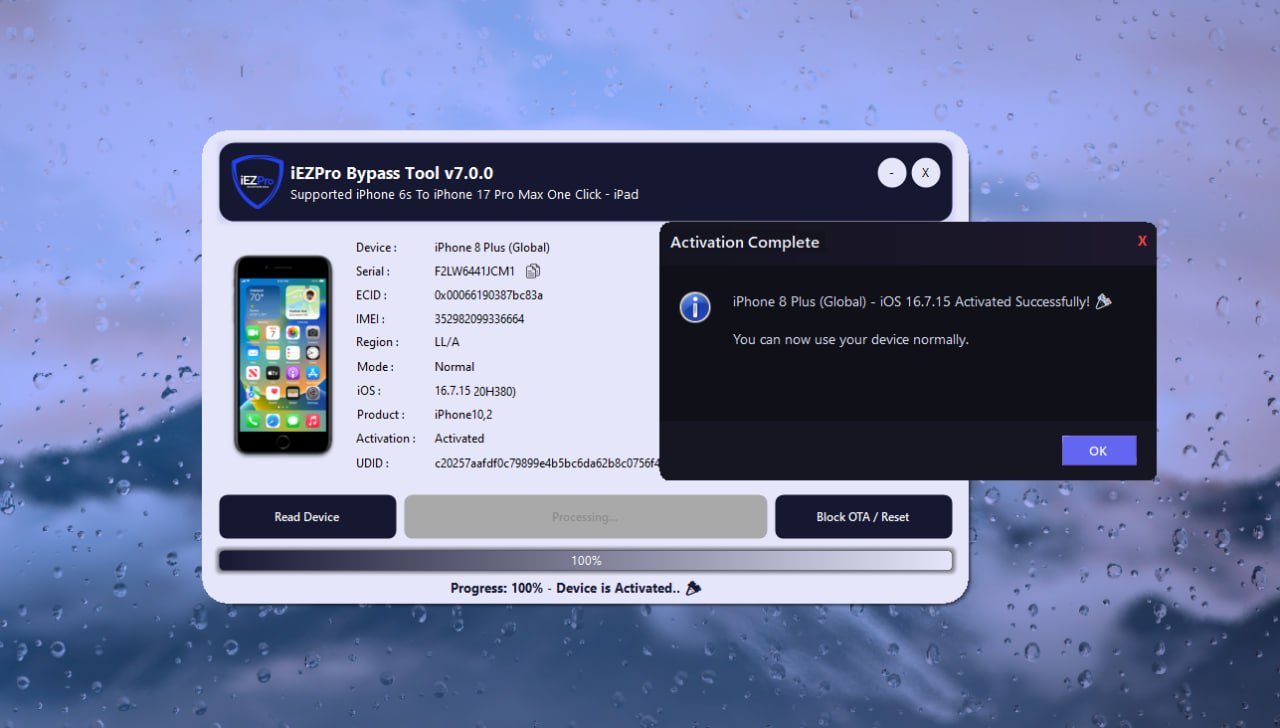Minimize the iEZPro Bypass Tool window

892,173
